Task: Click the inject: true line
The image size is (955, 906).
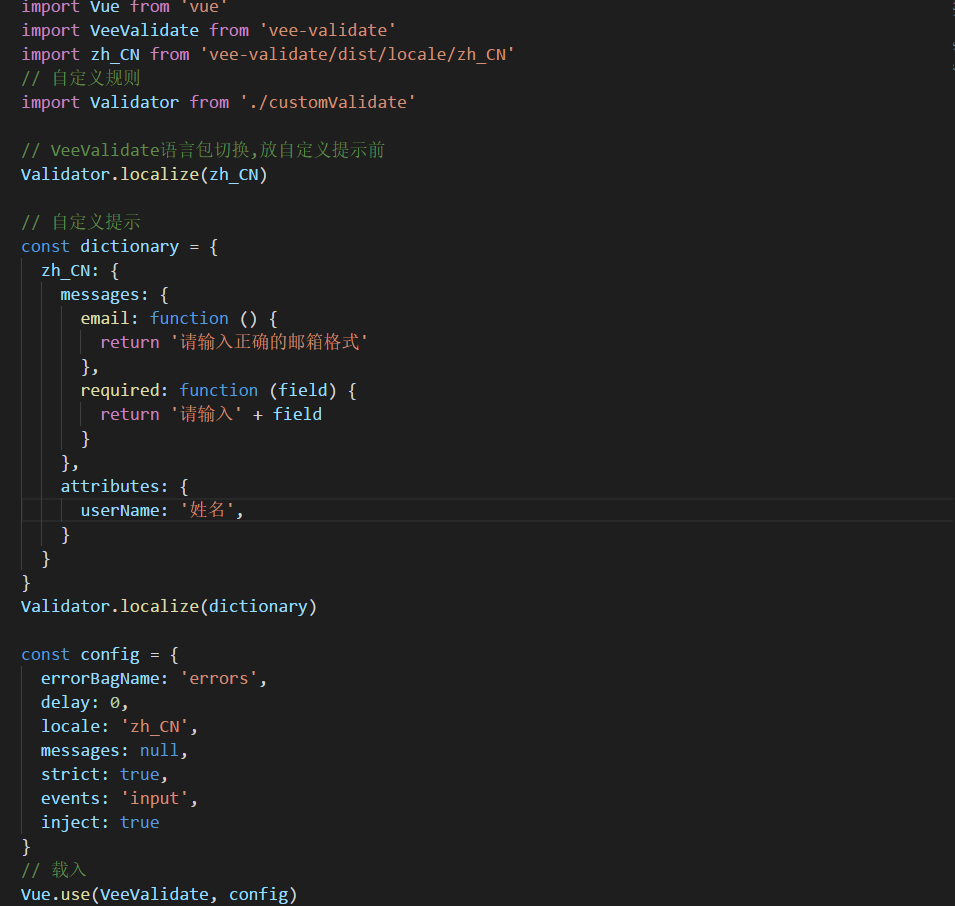Action: (100, 822)
